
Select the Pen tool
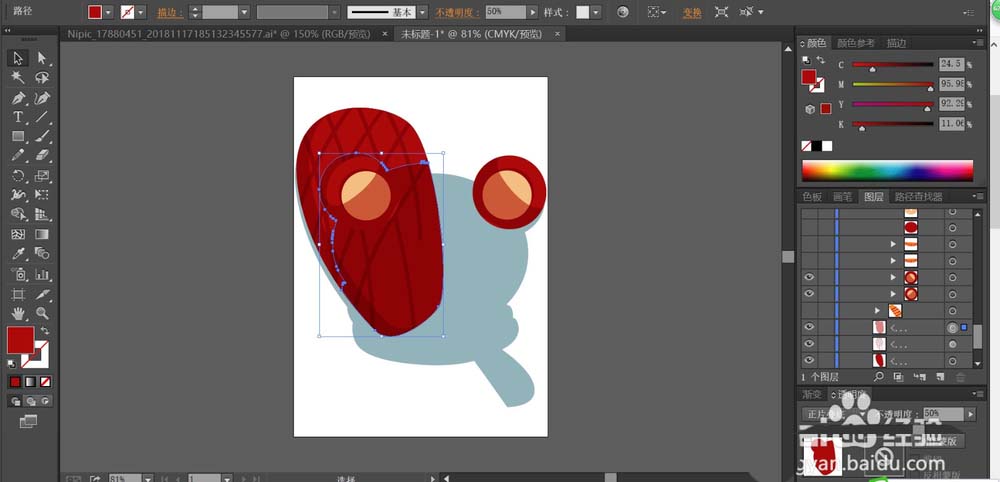pyautogui.click(x=18, y=98)
